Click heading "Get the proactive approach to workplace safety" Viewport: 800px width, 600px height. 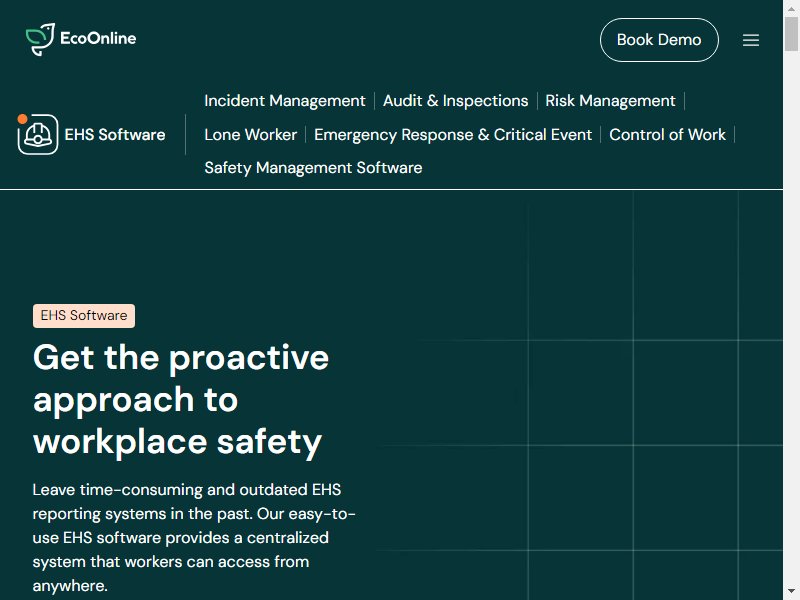181,399
